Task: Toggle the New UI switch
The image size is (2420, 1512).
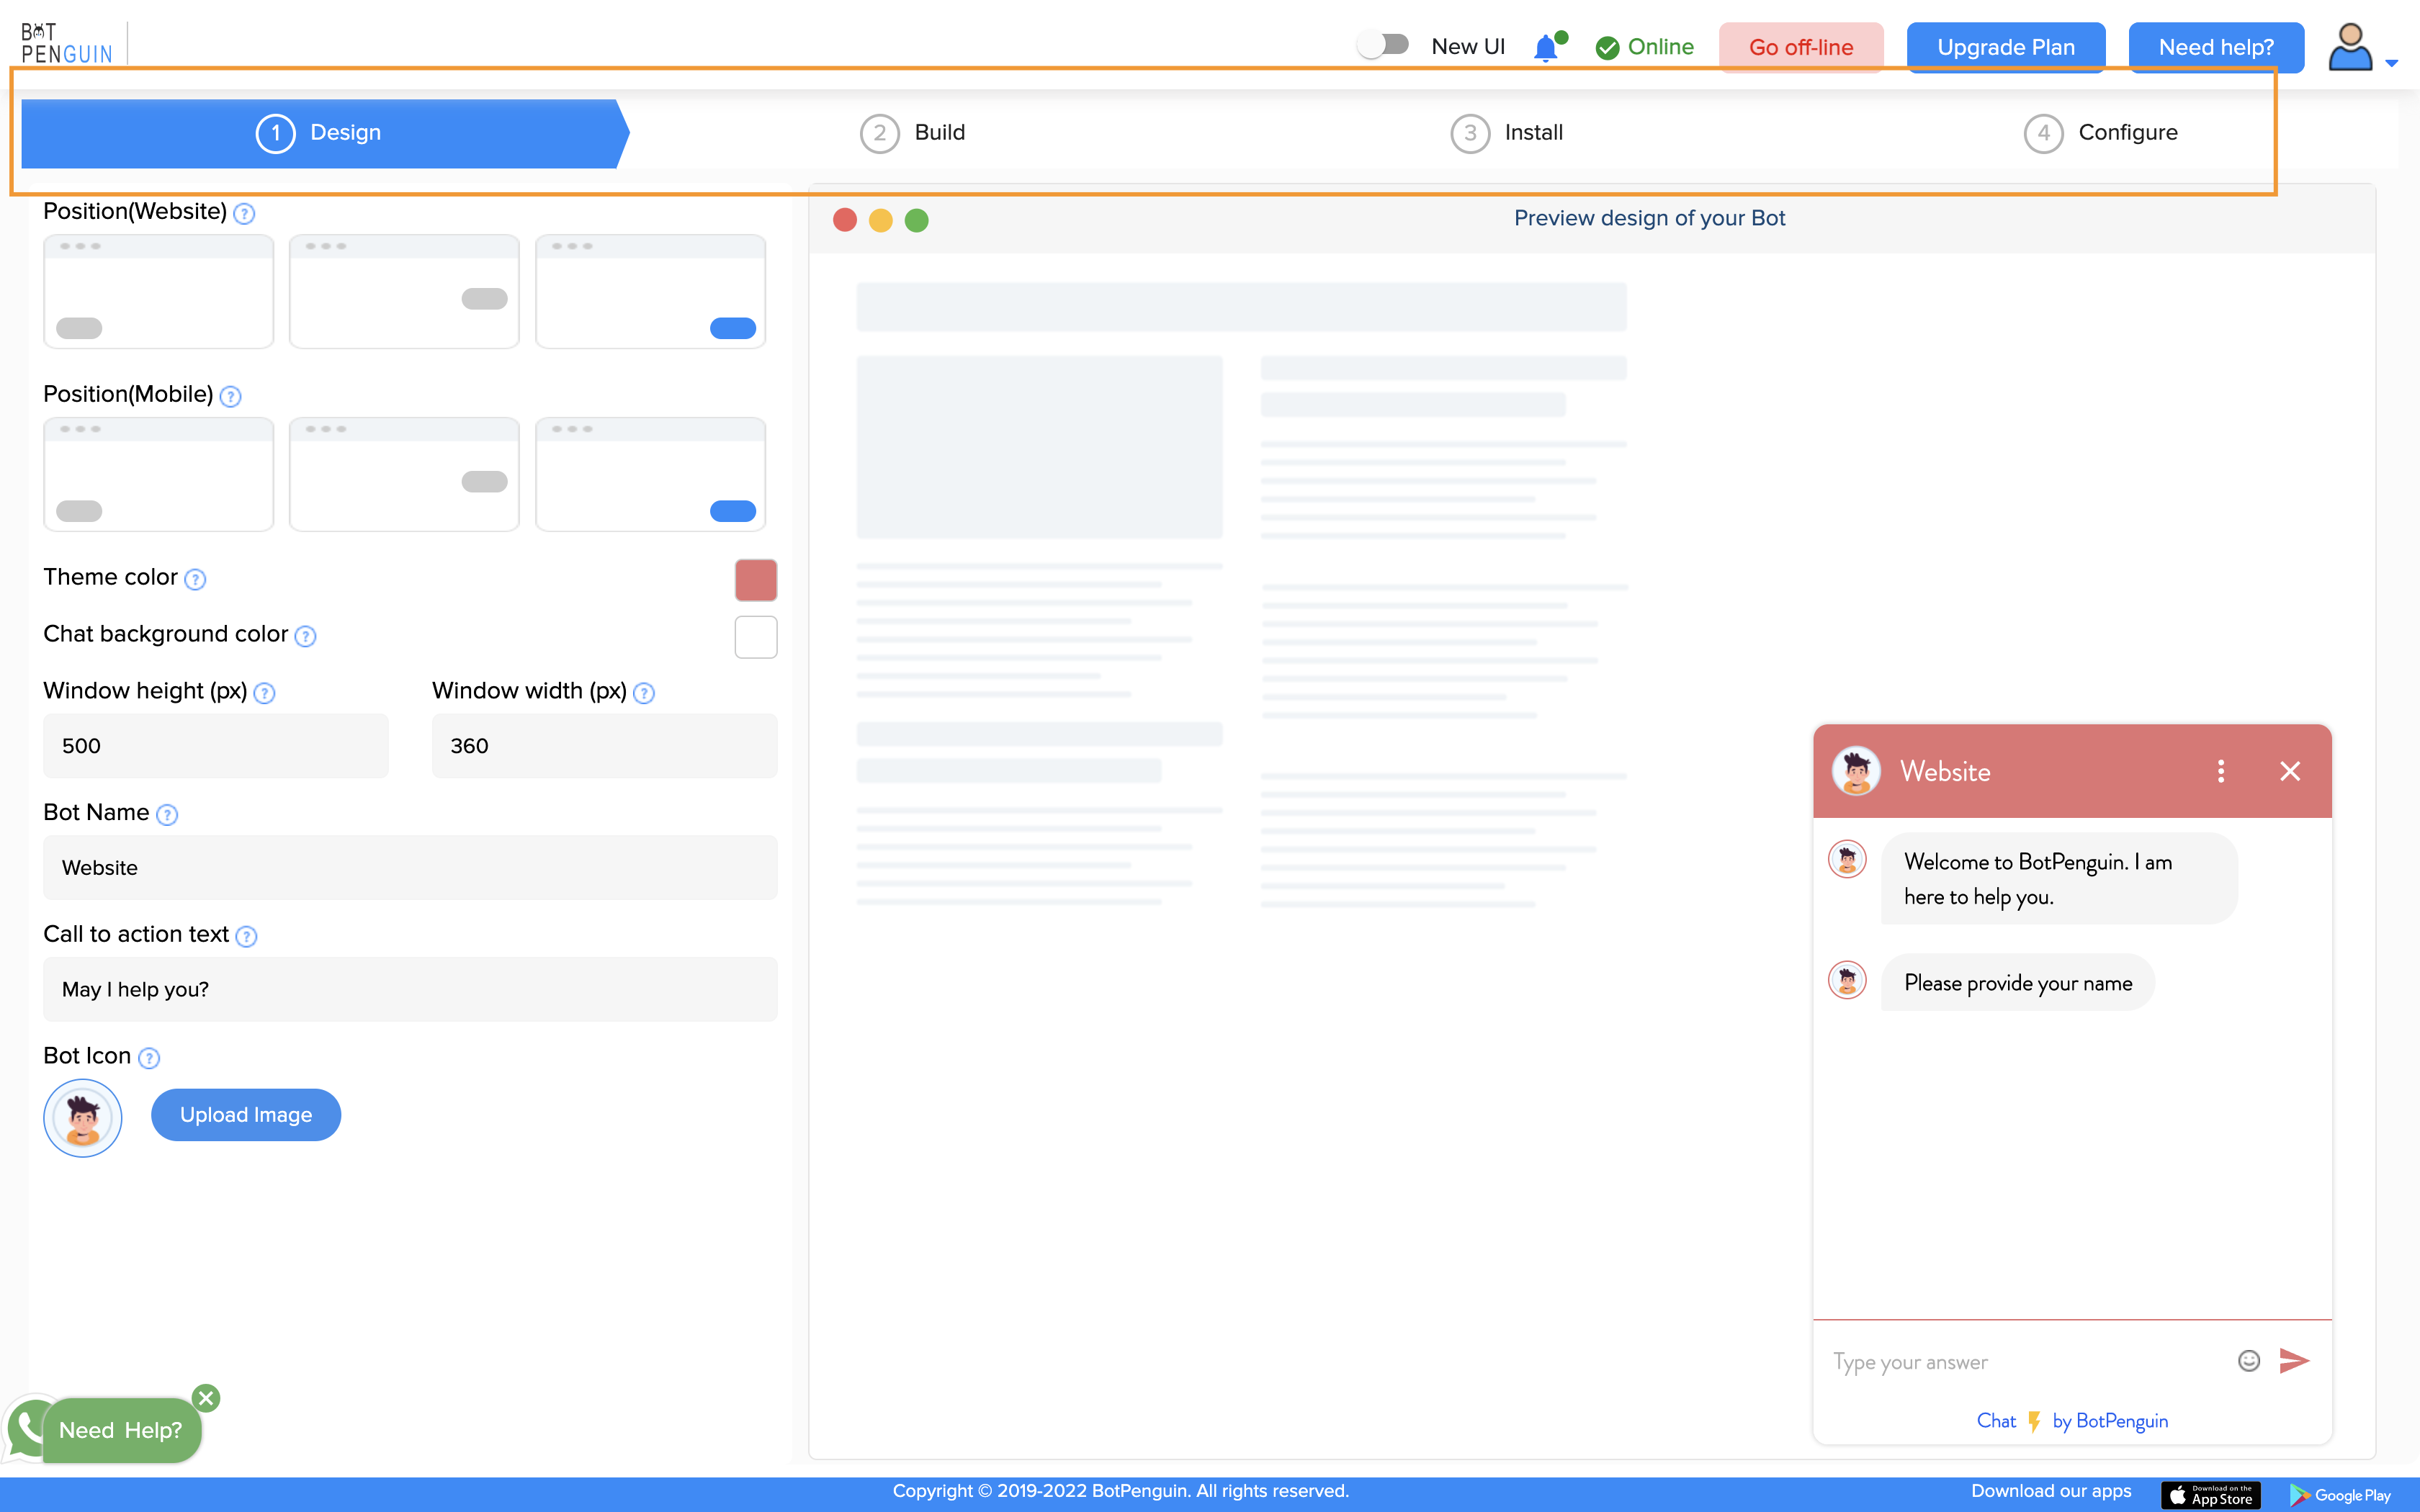Action: click(x=1383, y=45)
